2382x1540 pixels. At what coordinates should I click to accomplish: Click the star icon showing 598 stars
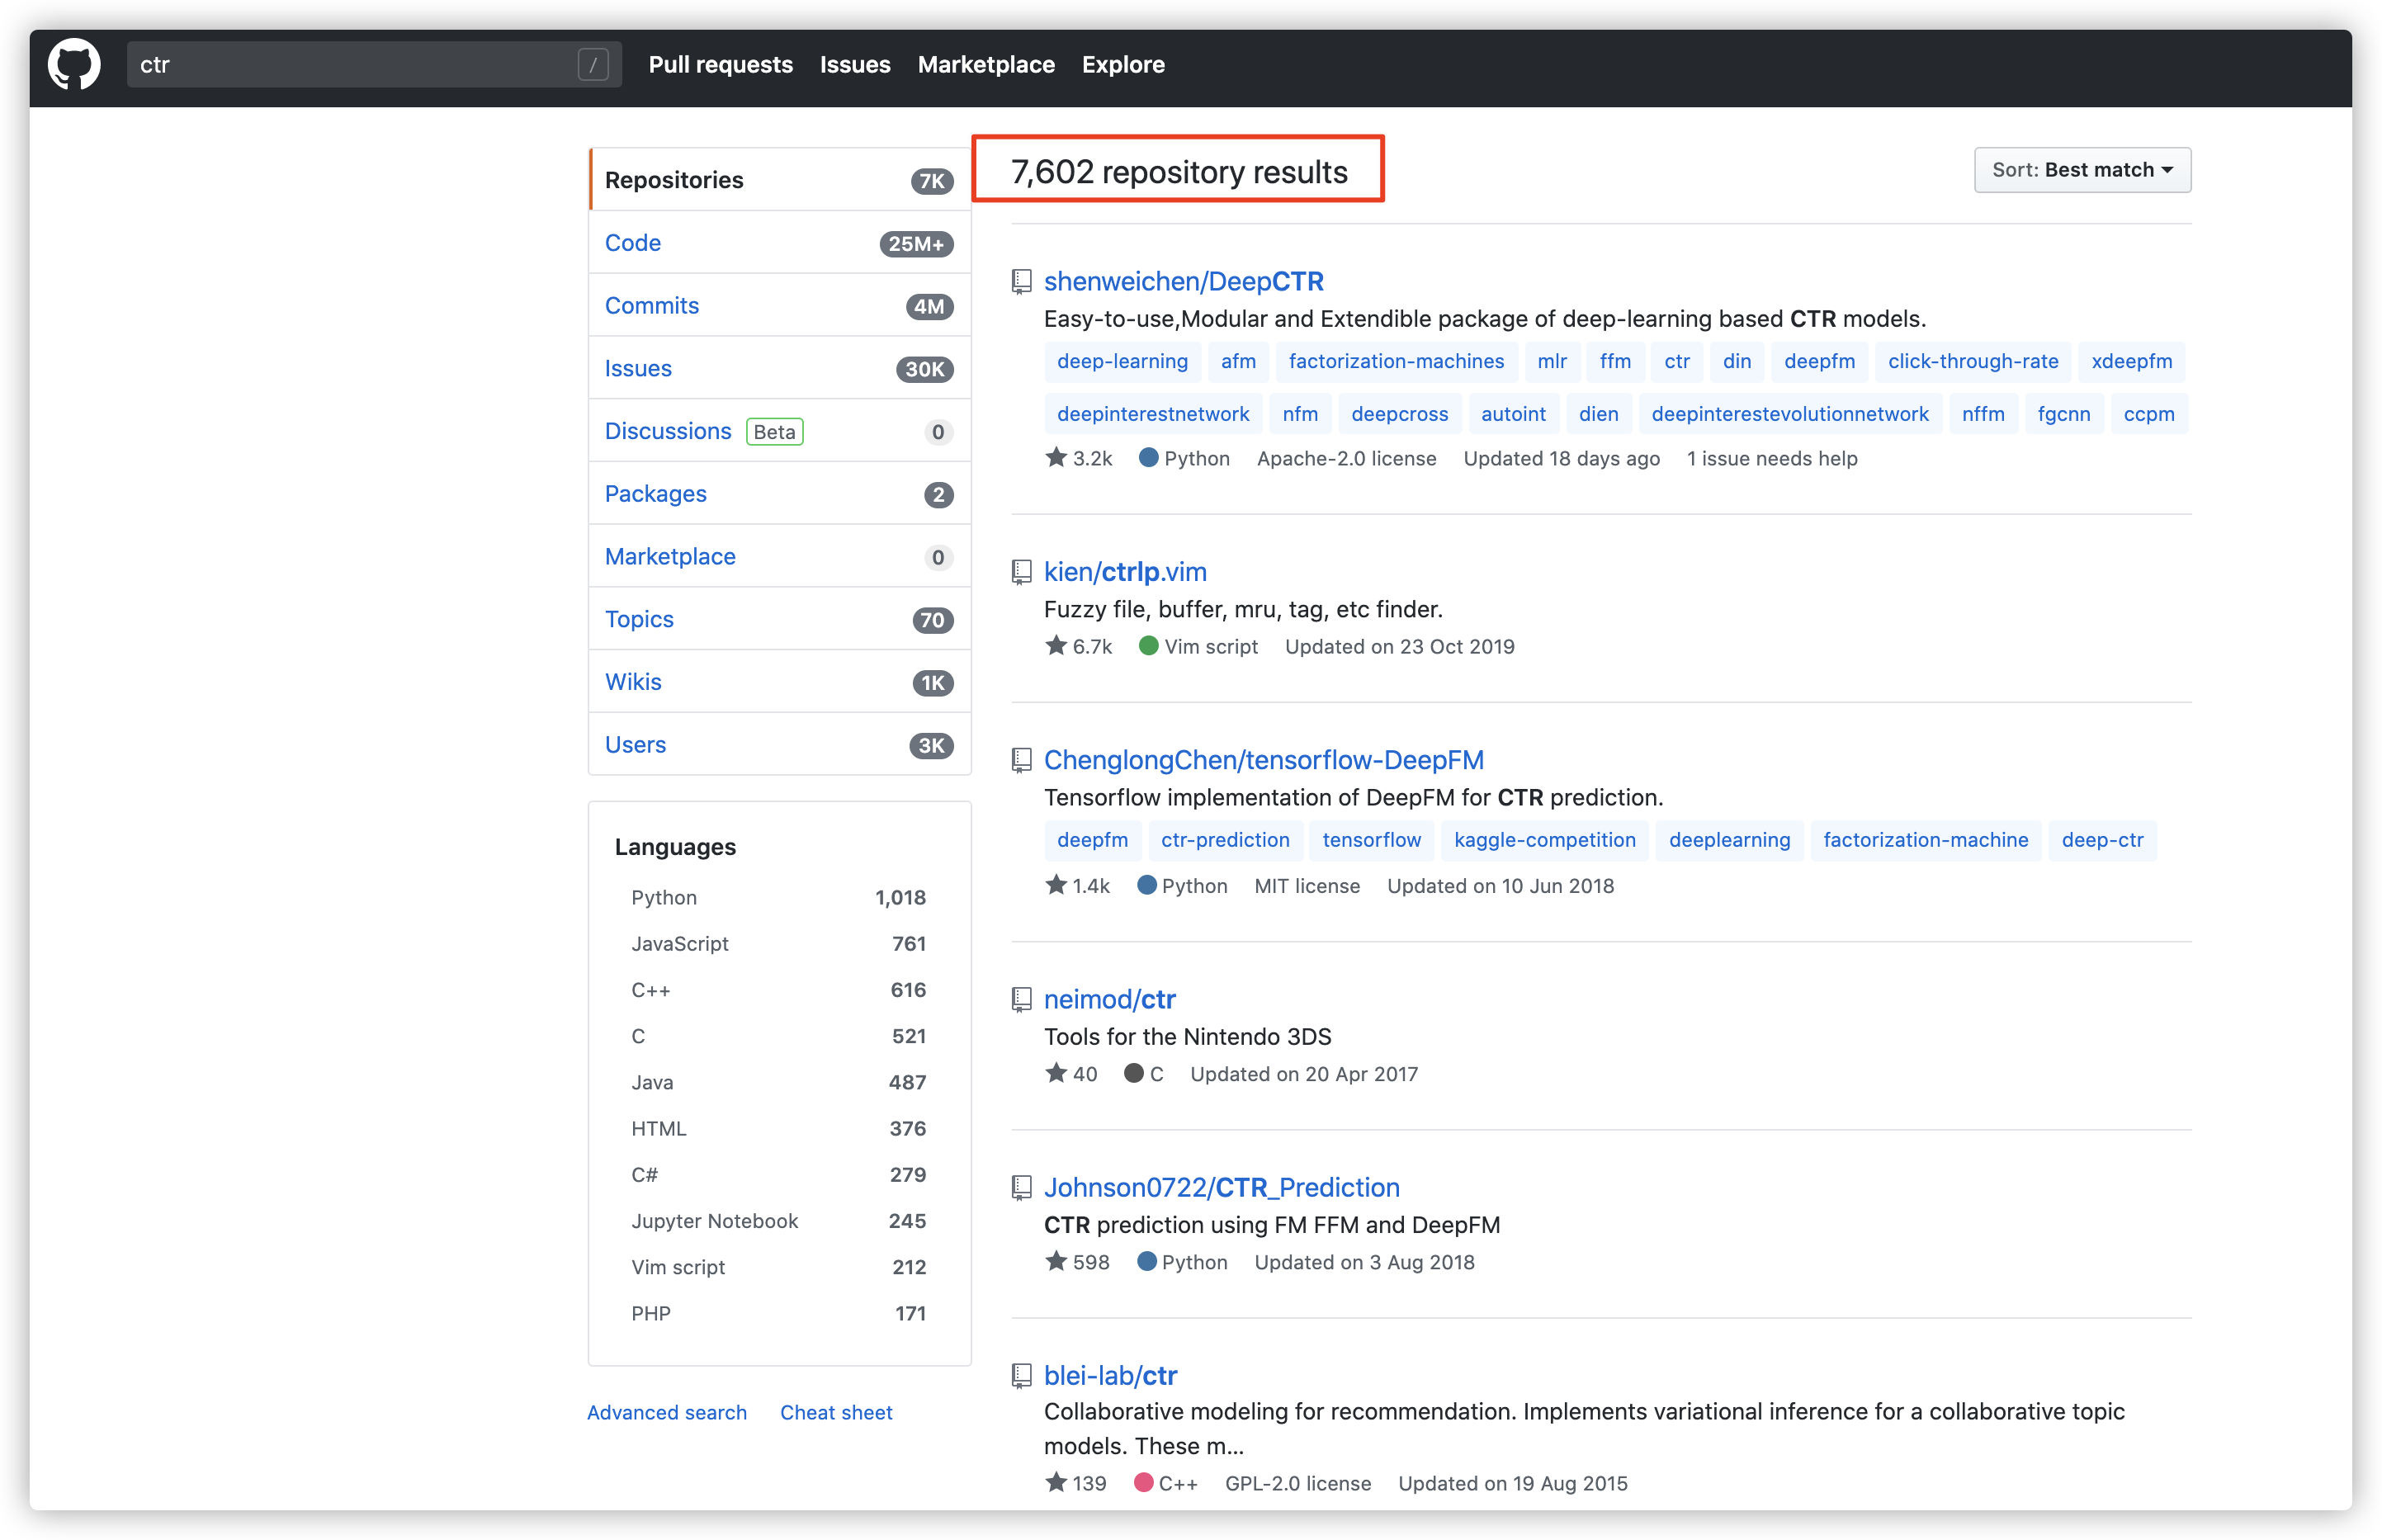pos(1056,1260)
